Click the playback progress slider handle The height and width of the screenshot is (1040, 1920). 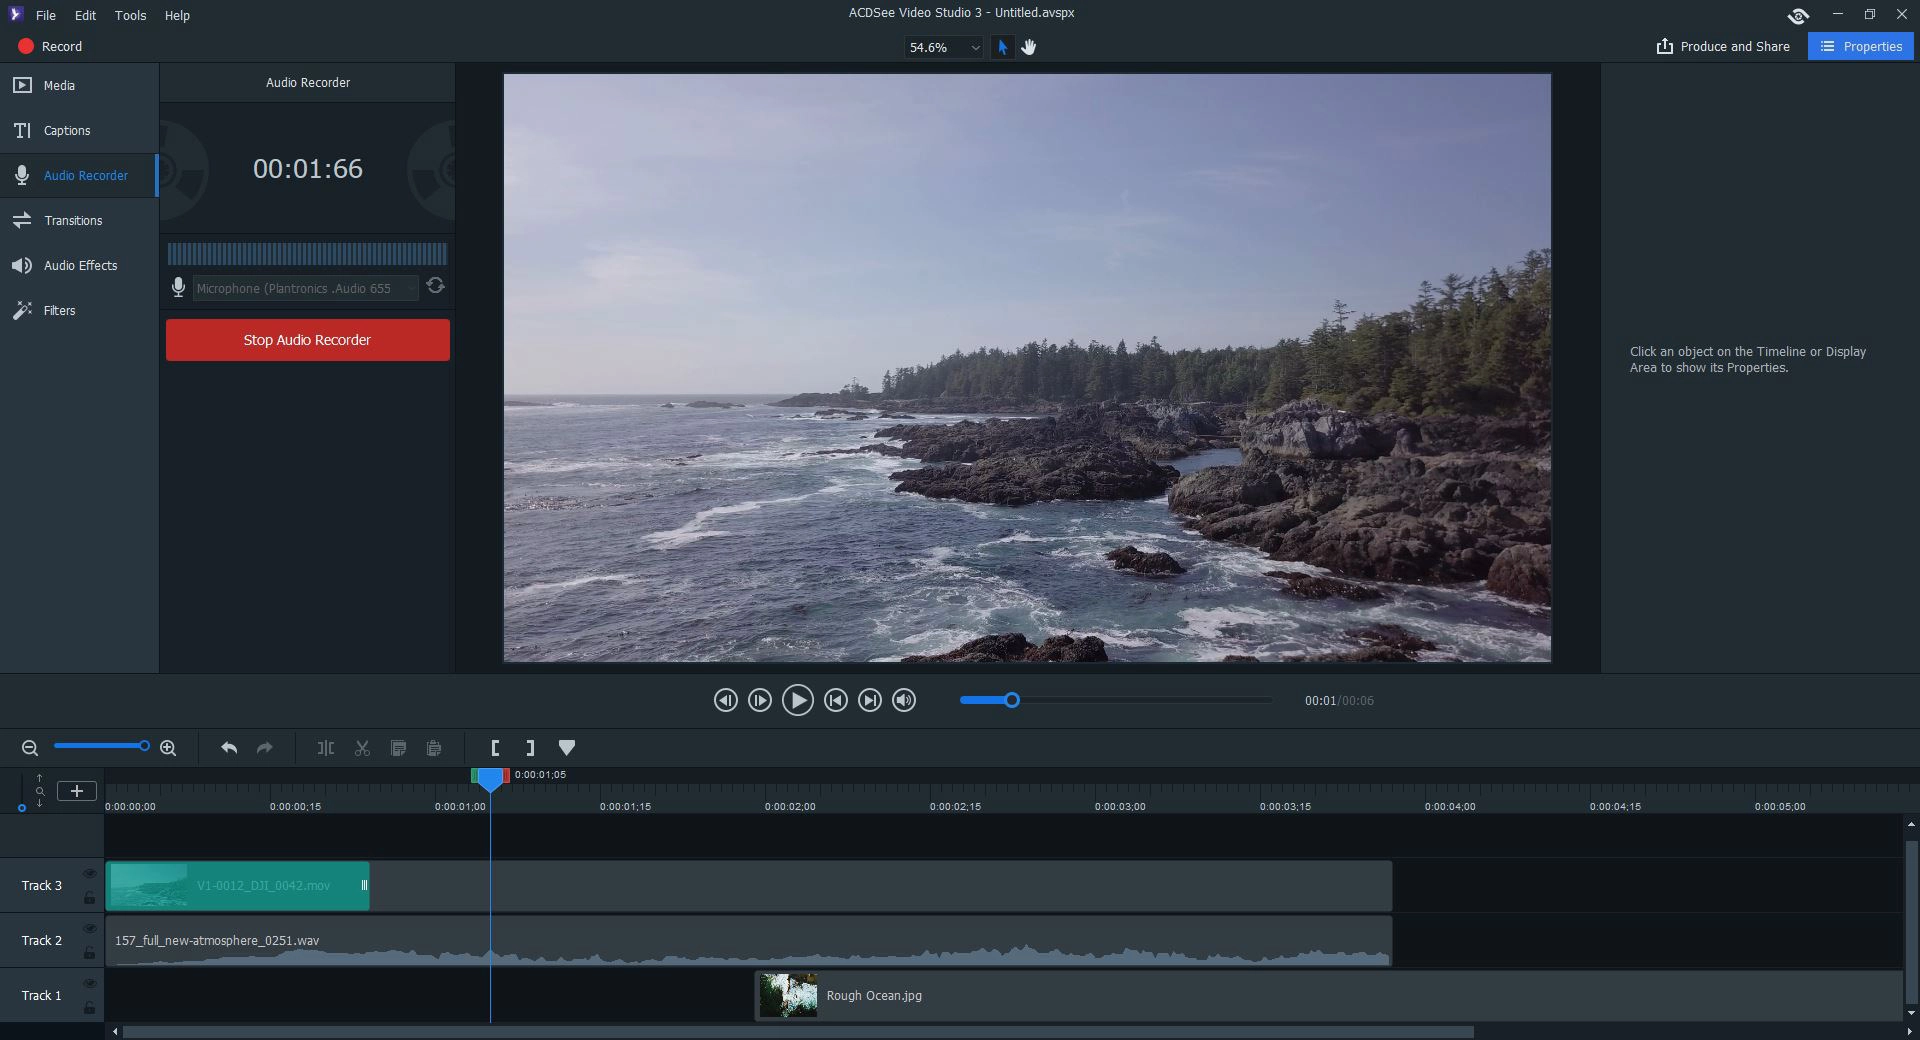pos(1012,701)
